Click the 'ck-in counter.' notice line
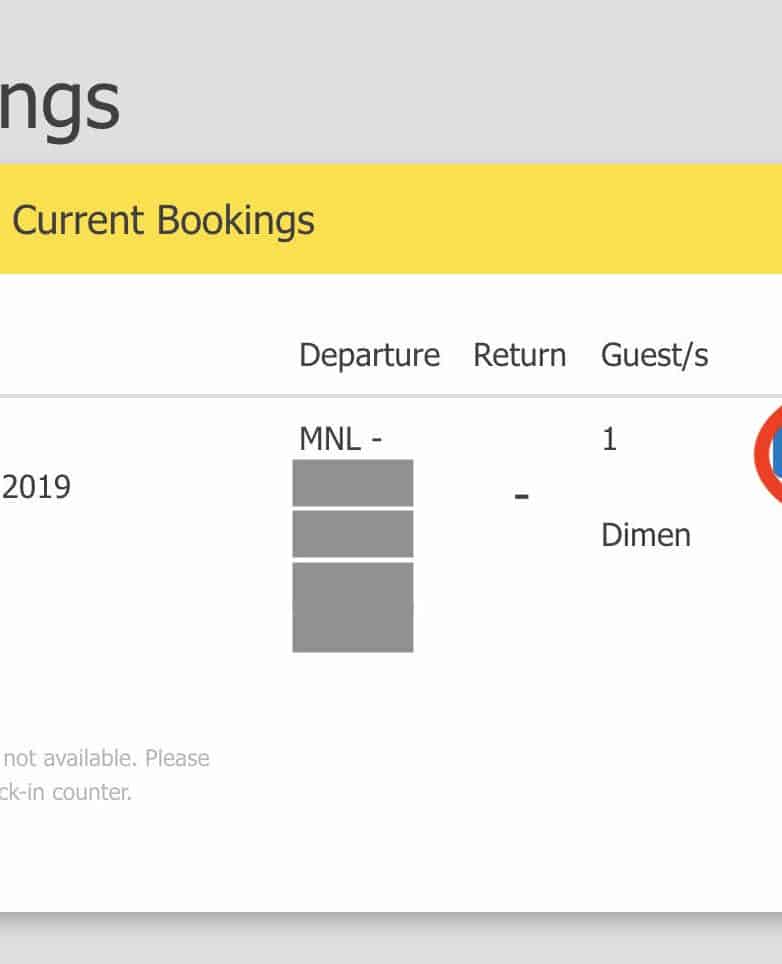The image size is (782, 964). click(66, 794)
